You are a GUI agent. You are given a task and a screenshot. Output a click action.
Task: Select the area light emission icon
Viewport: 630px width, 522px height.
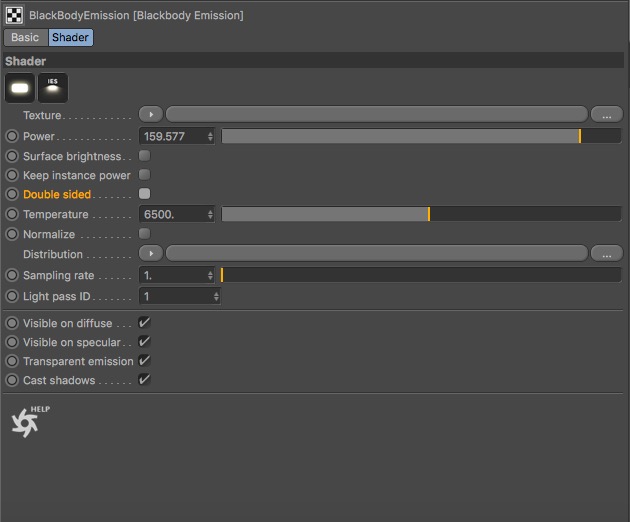click(19, 87)
